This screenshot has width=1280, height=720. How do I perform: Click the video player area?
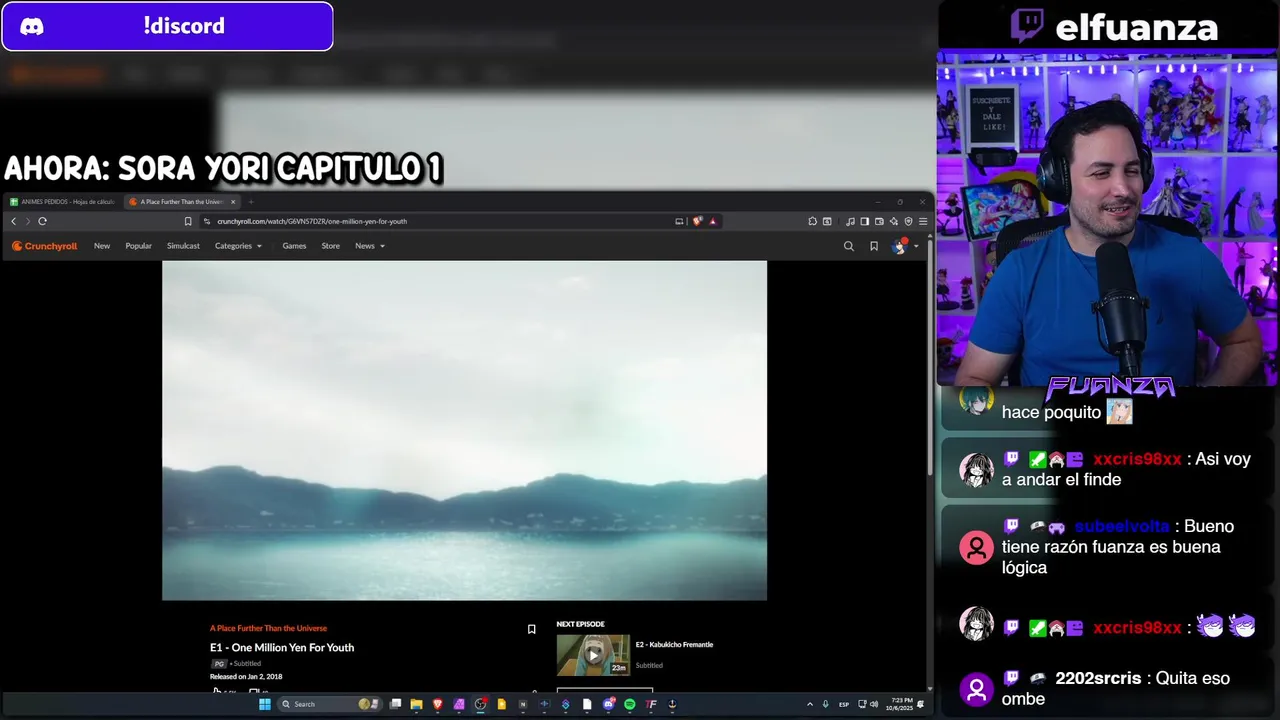tap(464, 430)
